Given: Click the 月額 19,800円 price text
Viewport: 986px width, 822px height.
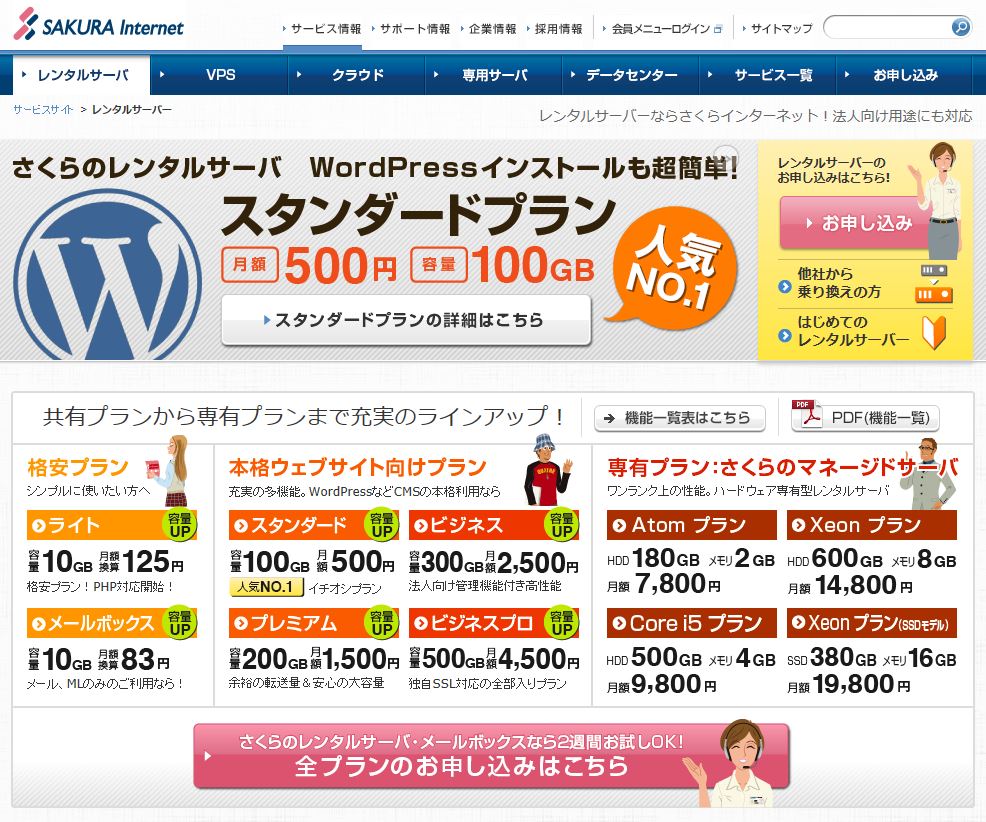Looking at the screenshot, I should pyautogui.click(x=848, y=684).
